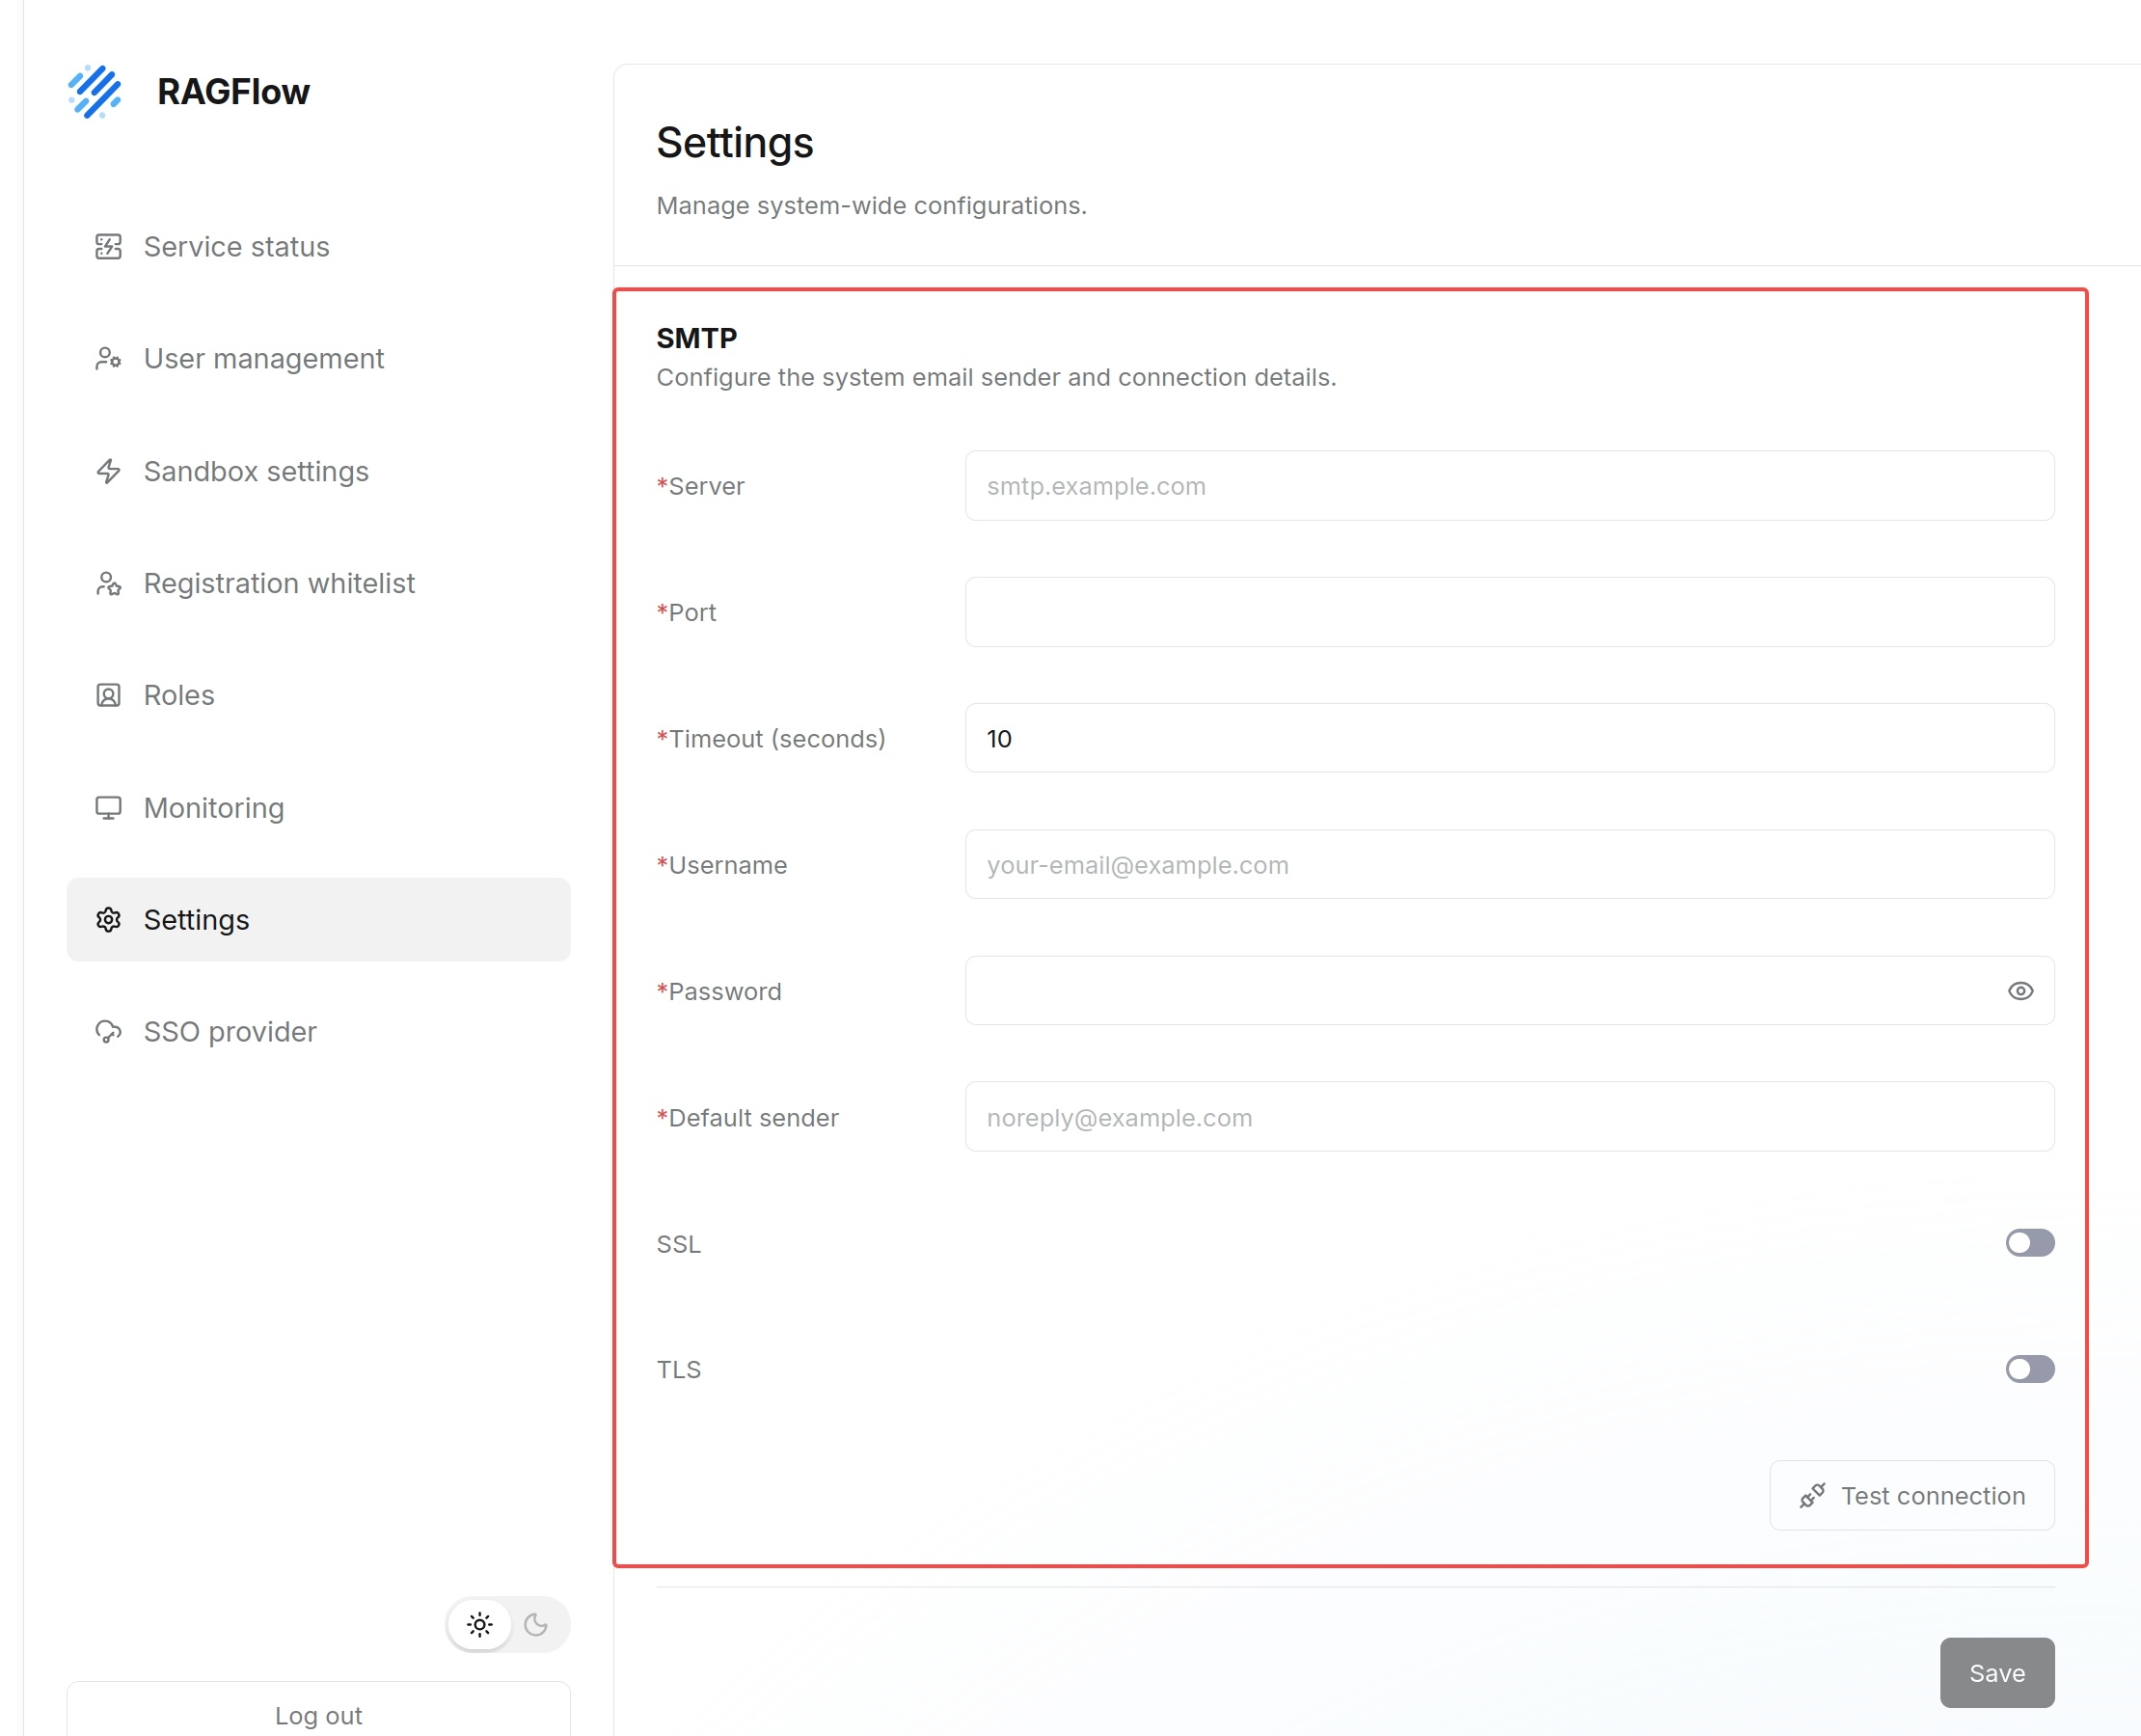Click into the Password field
The height and width of the screenshot is (1736, 2141).
tap(1509, 991)
